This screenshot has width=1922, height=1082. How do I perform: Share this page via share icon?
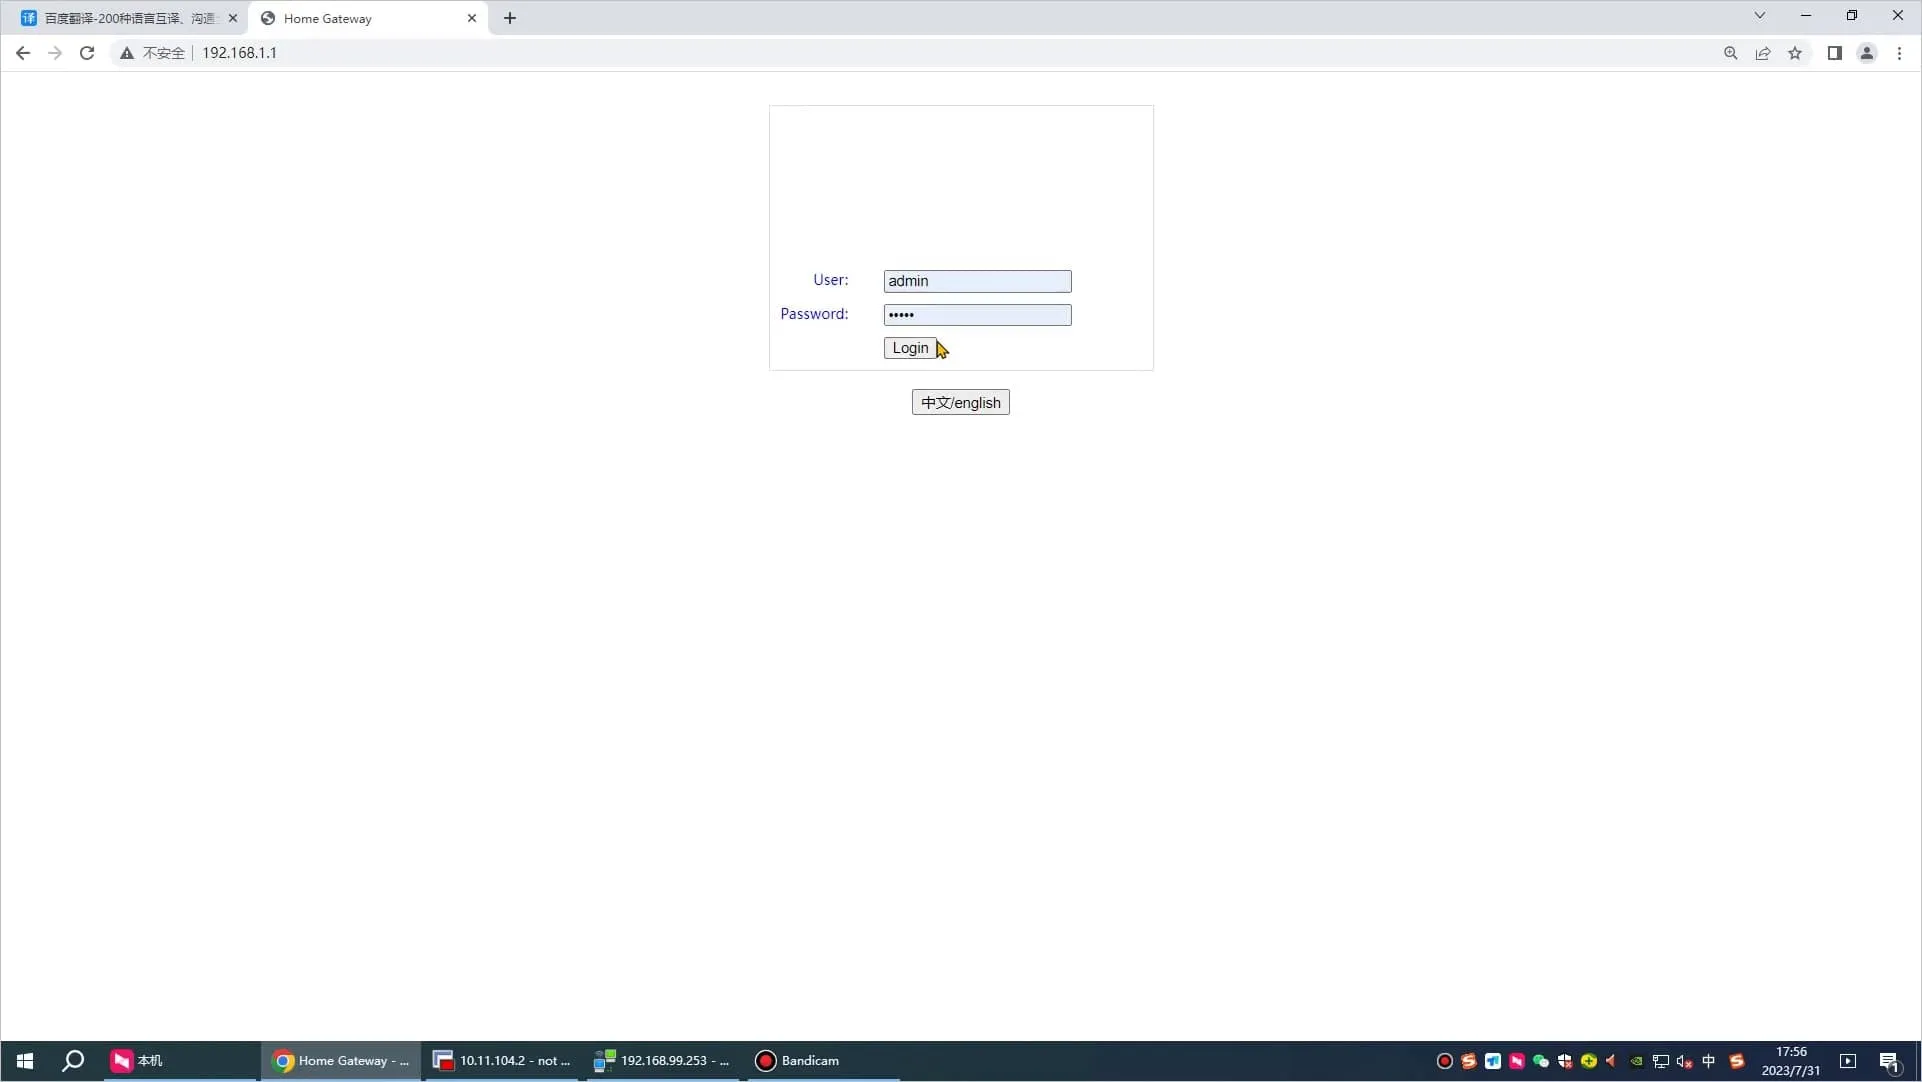(1762, 53)
